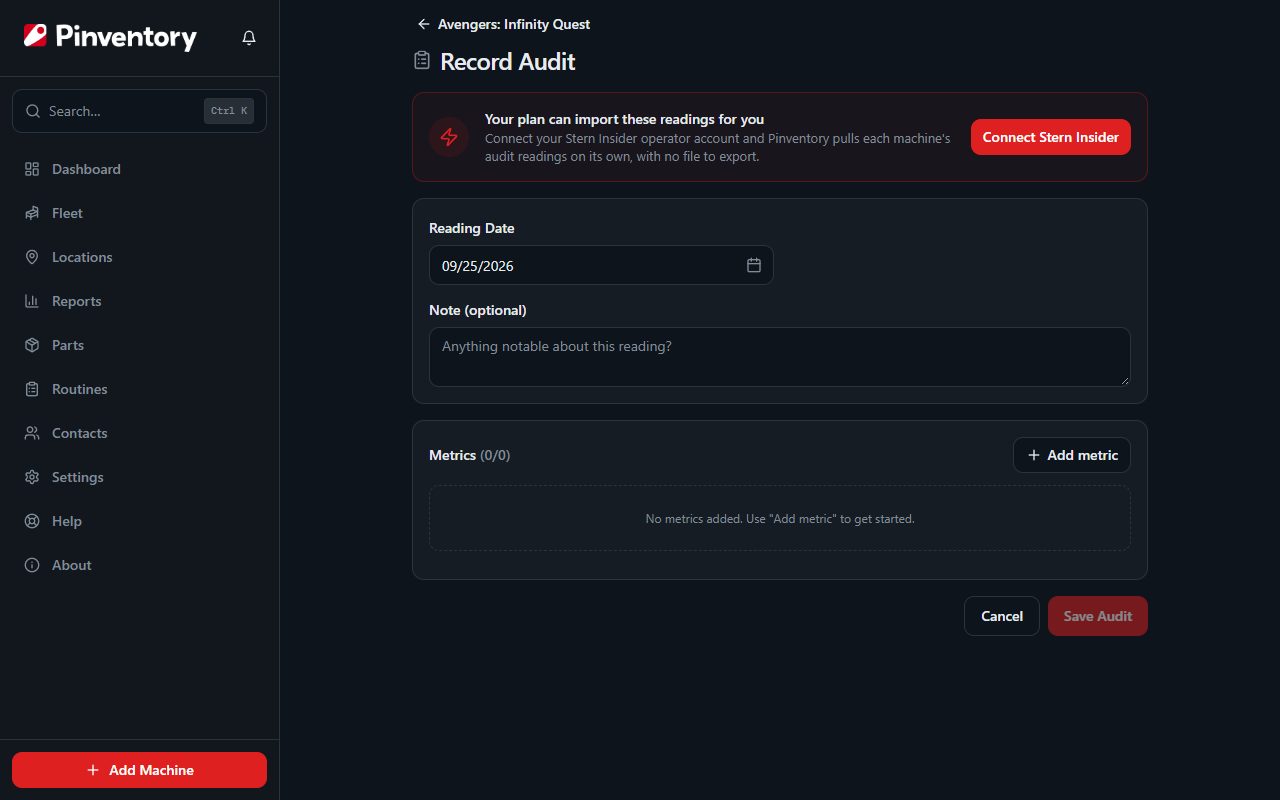The width and height of the screenshot is (1280, 800).
Task: Click the Settings gear icon
Action: point(32,477)
